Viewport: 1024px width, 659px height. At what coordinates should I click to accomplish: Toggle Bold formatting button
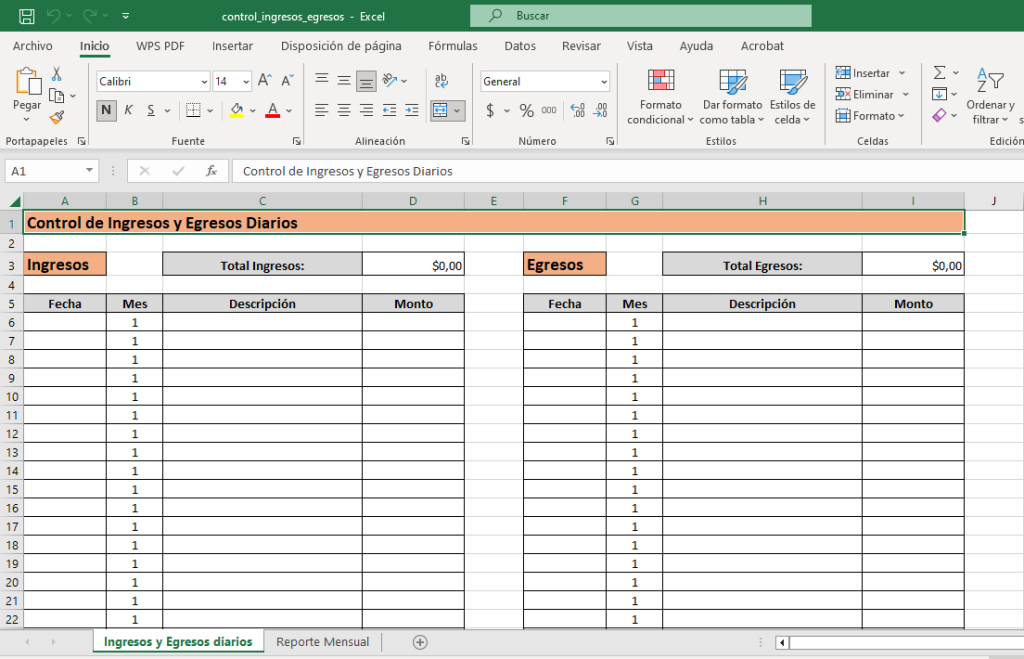tap(107, 111)
